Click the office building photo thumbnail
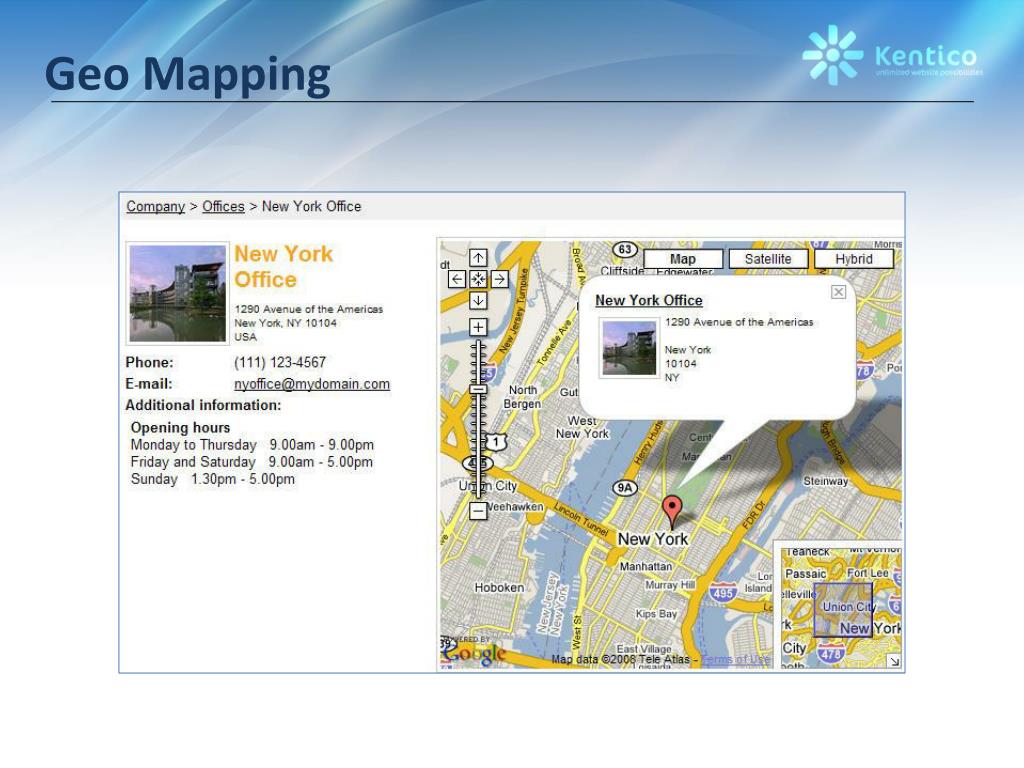Screen dimensions: 1024x768 [x=178, y=294]
